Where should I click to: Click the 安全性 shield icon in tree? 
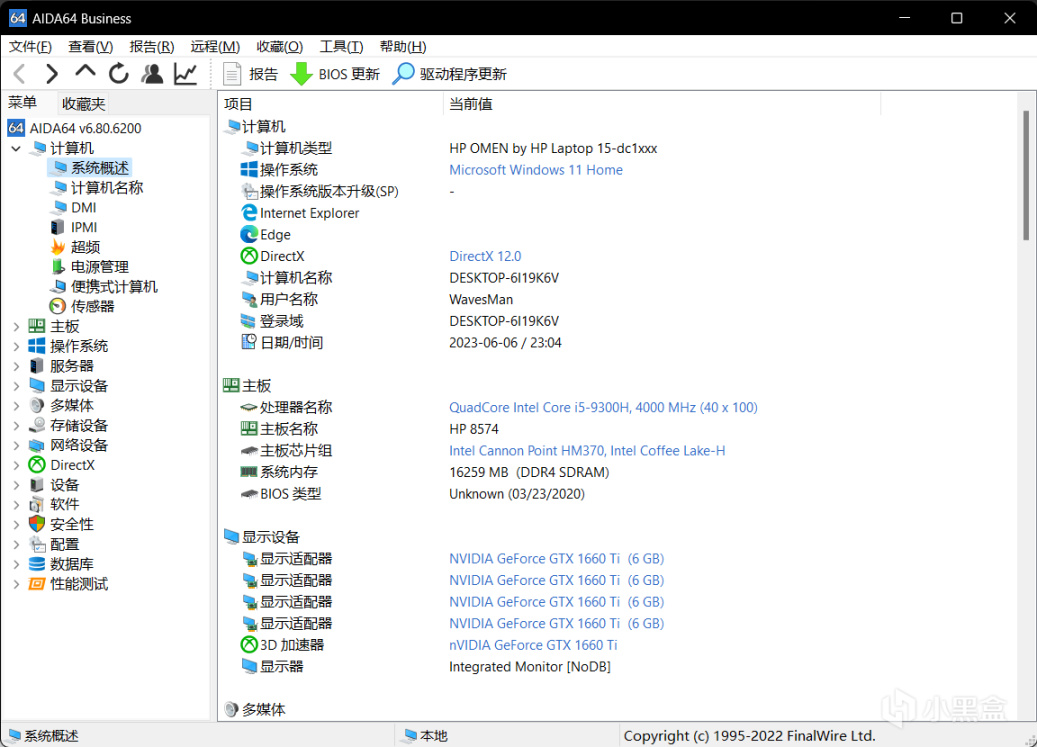point(37,524)
